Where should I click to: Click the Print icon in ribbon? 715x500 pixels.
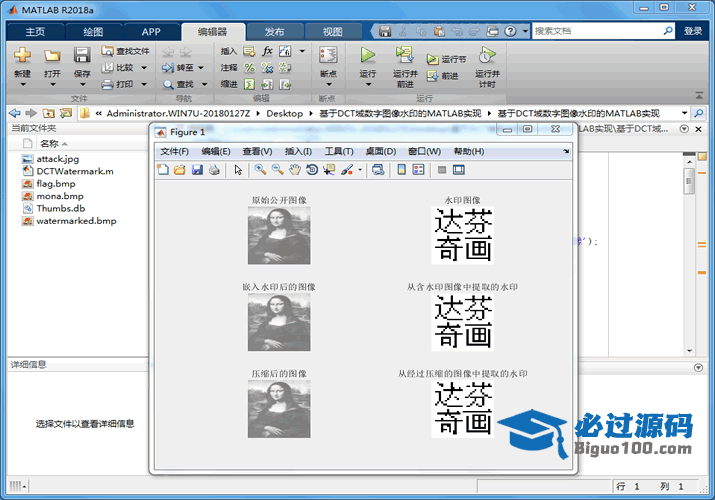[x=108, y=84]
